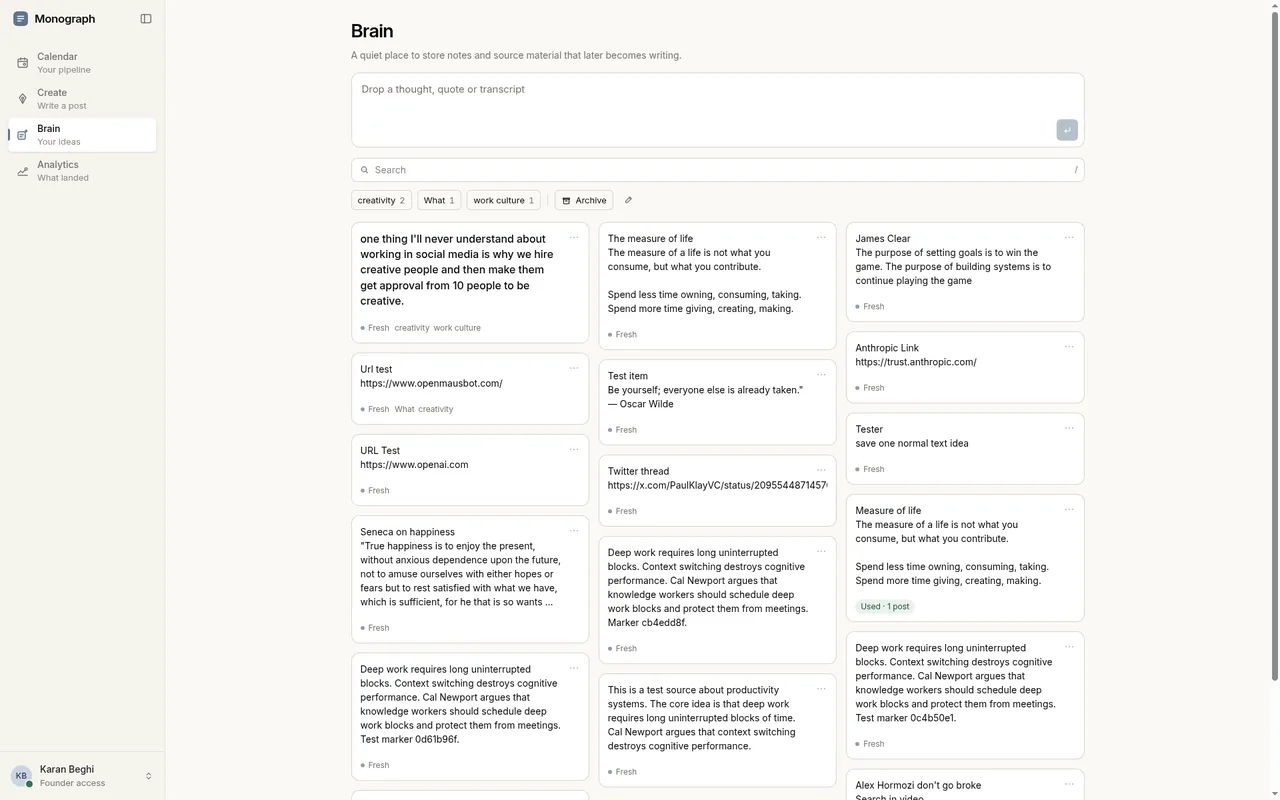The height and width of the screenshot is (800, 1280).
Task: Open options menu on The measure of life card
Action: tap(821, 238)
